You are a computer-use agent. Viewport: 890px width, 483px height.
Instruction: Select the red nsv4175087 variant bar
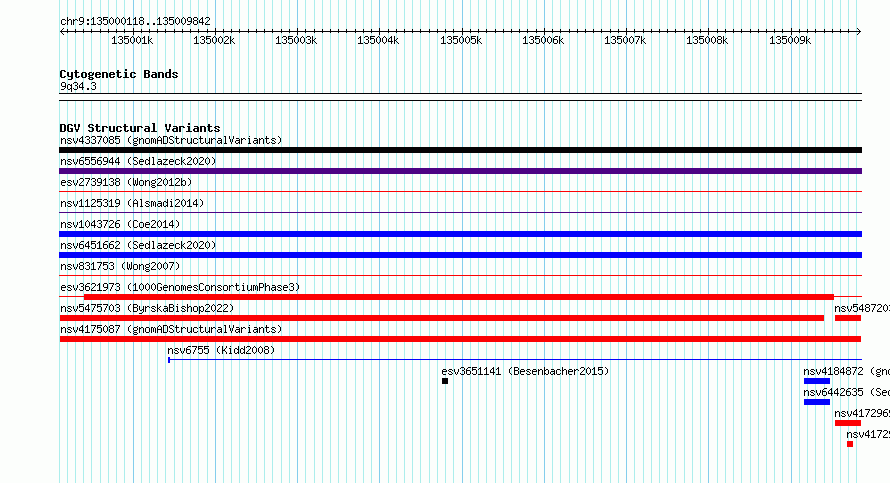[460, 339]
